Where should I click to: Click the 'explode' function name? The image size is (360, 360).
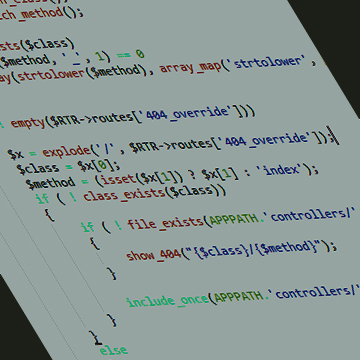[66, 152]
